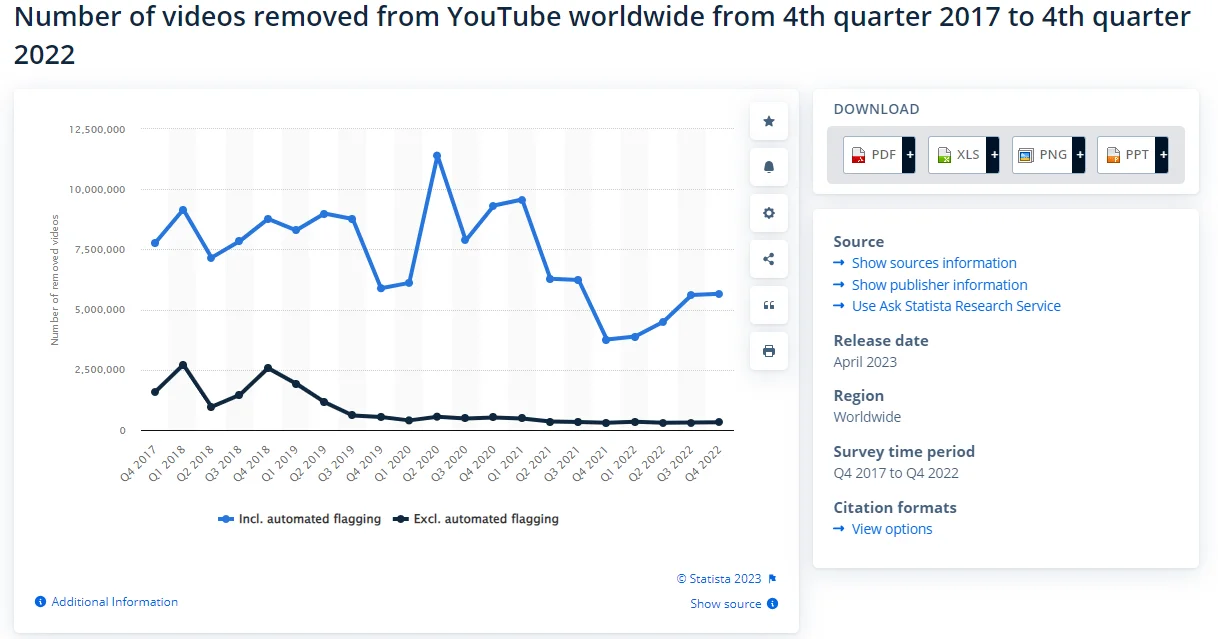Open Show publisher information link

tap(939, 285)
